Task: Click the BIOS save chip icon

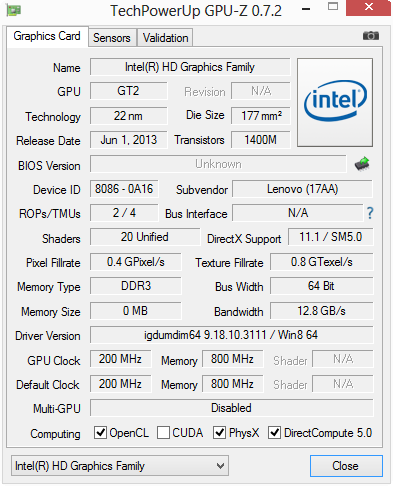Action: pyautogui.click(x=362, y=164)
